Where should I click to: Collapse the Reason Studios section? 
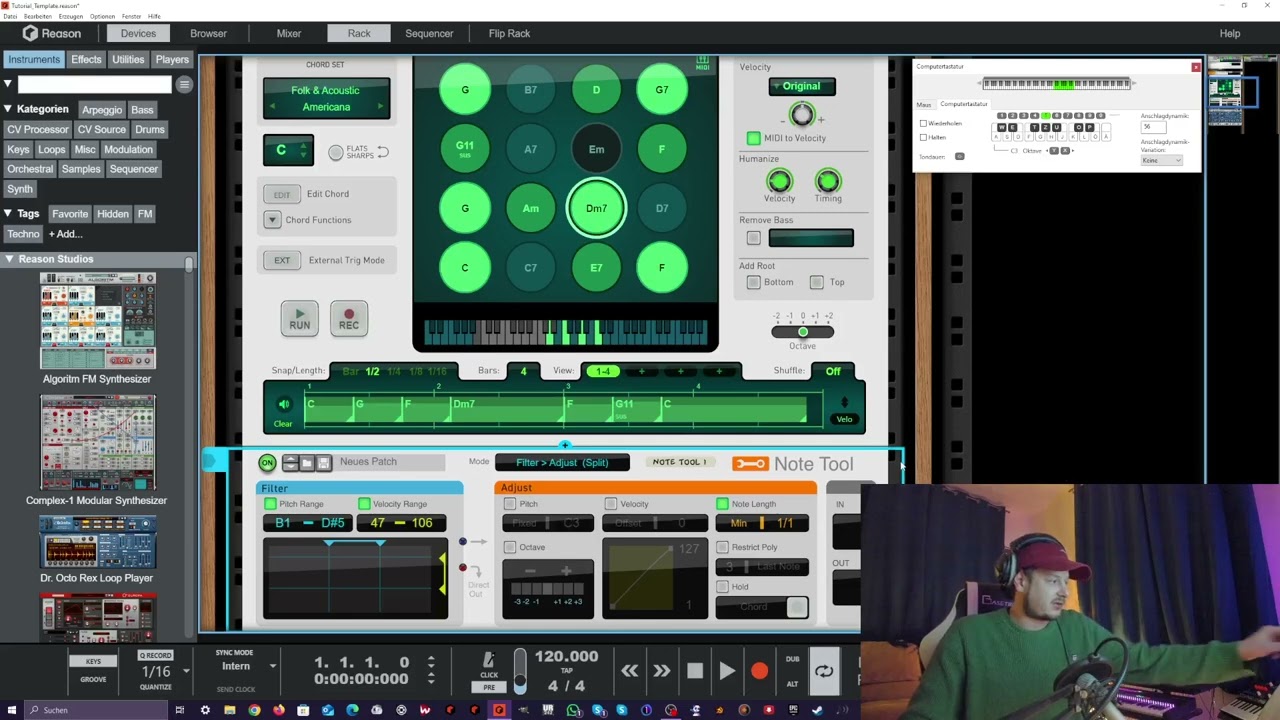8,259
